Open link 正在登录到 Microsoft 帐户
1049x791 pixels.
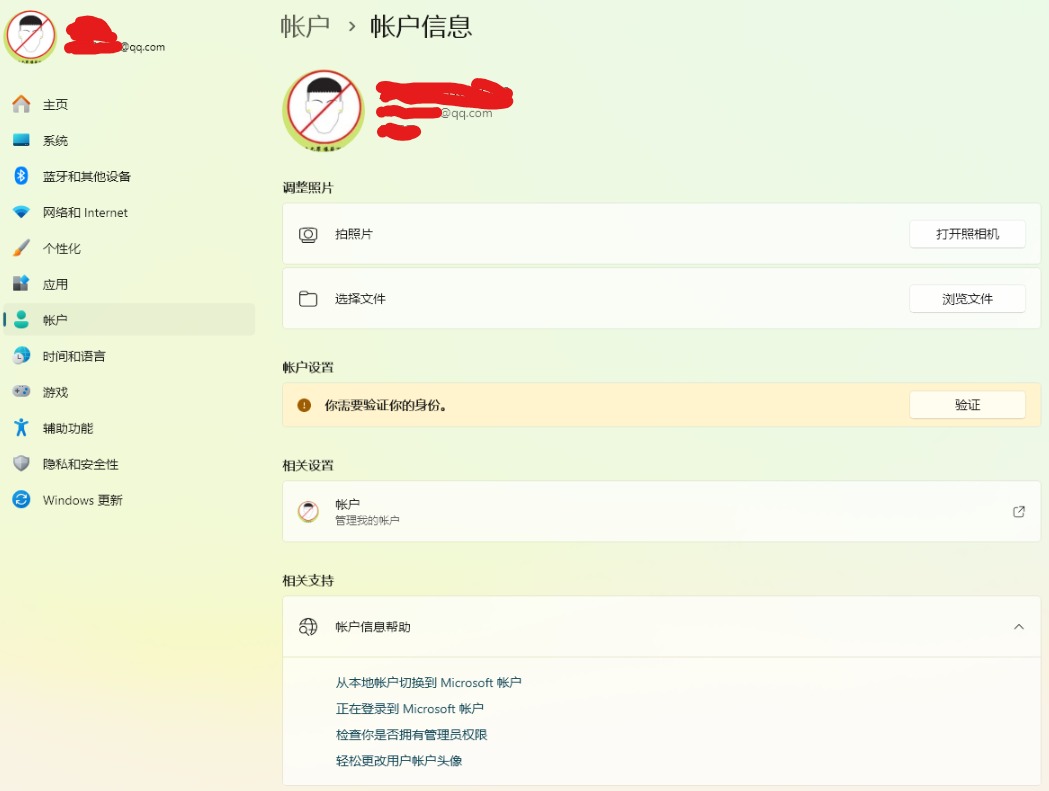(409, 709)
